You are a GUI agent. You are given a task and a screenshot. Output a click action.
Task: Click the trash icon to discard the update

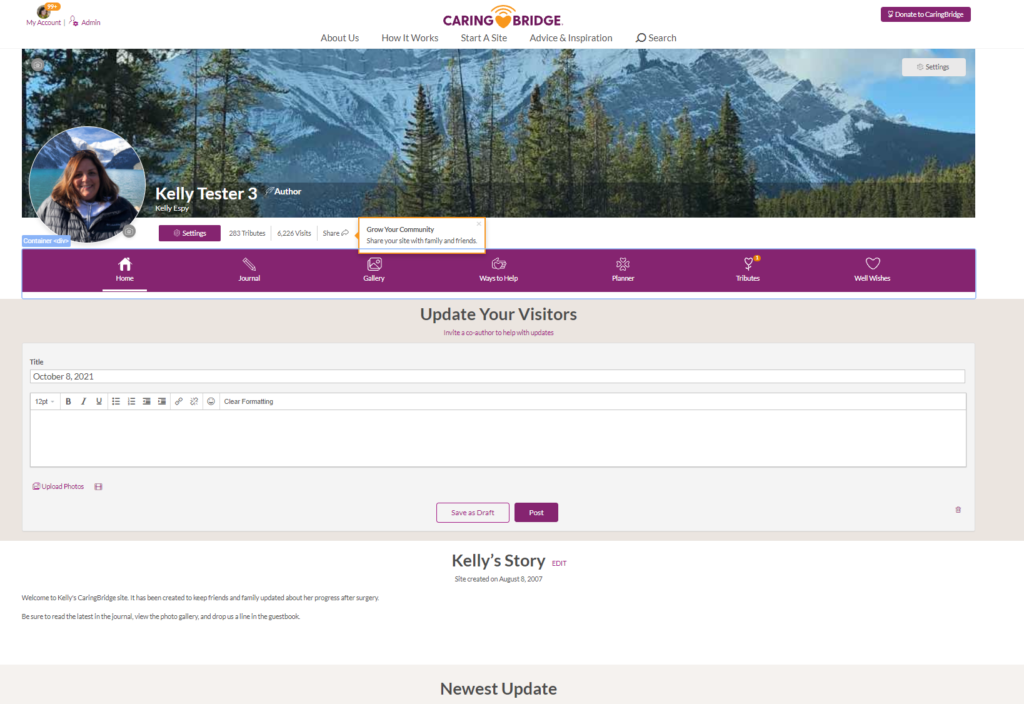[958, 510]
